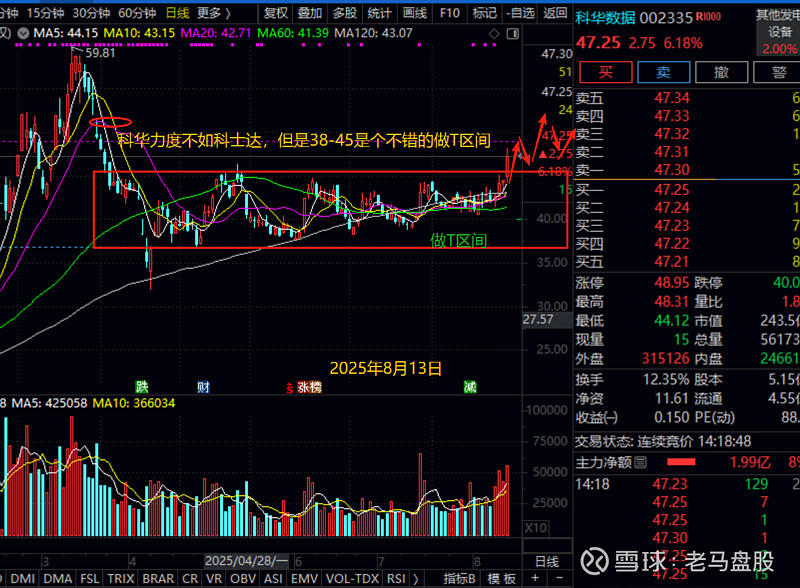This screenshot has width=800, height=588.
Task: Click the 换手 value 12.35%
Action: tap(666, 380)
